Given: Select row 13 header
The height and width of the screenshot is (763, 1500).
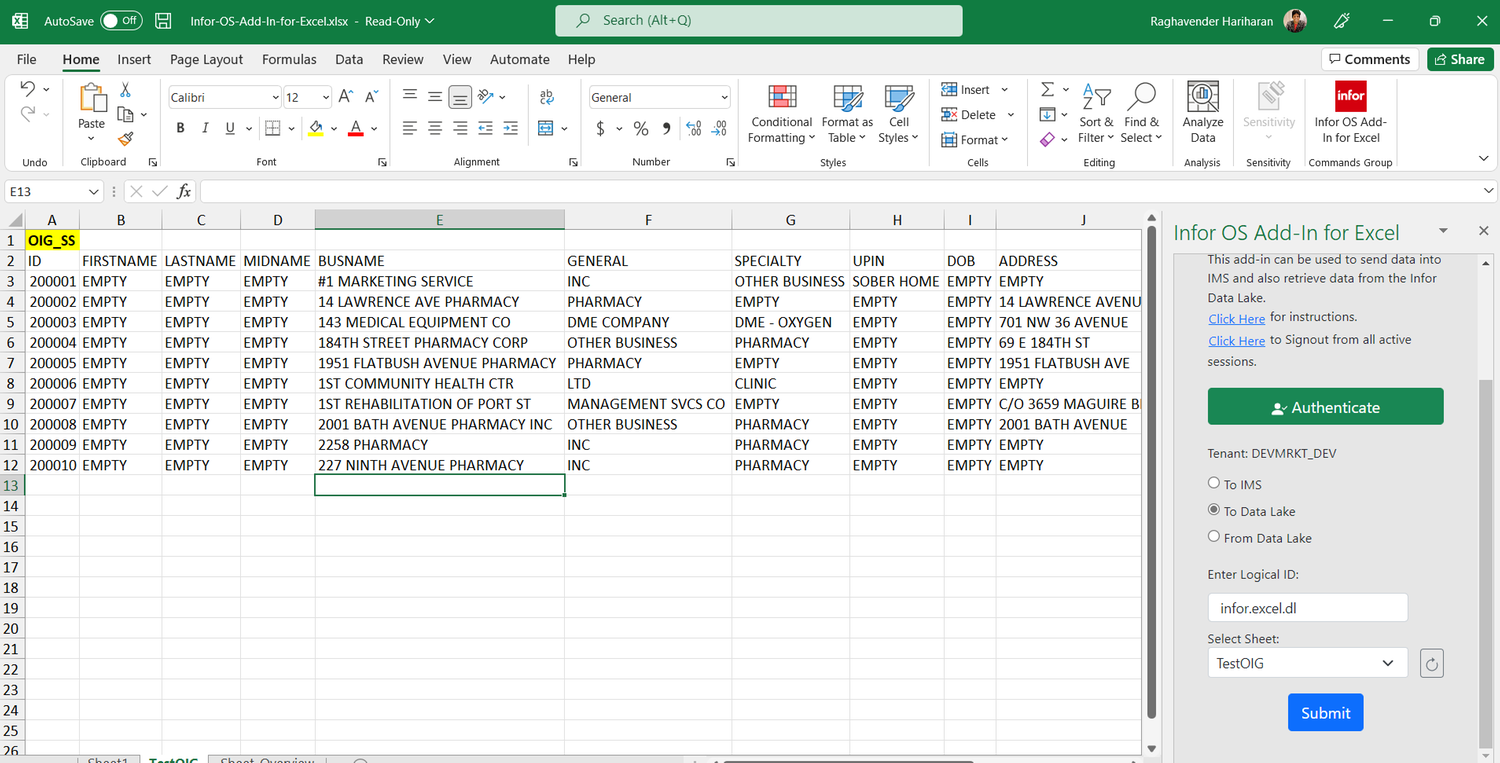Looking at the screenshot, I should 12,485.
